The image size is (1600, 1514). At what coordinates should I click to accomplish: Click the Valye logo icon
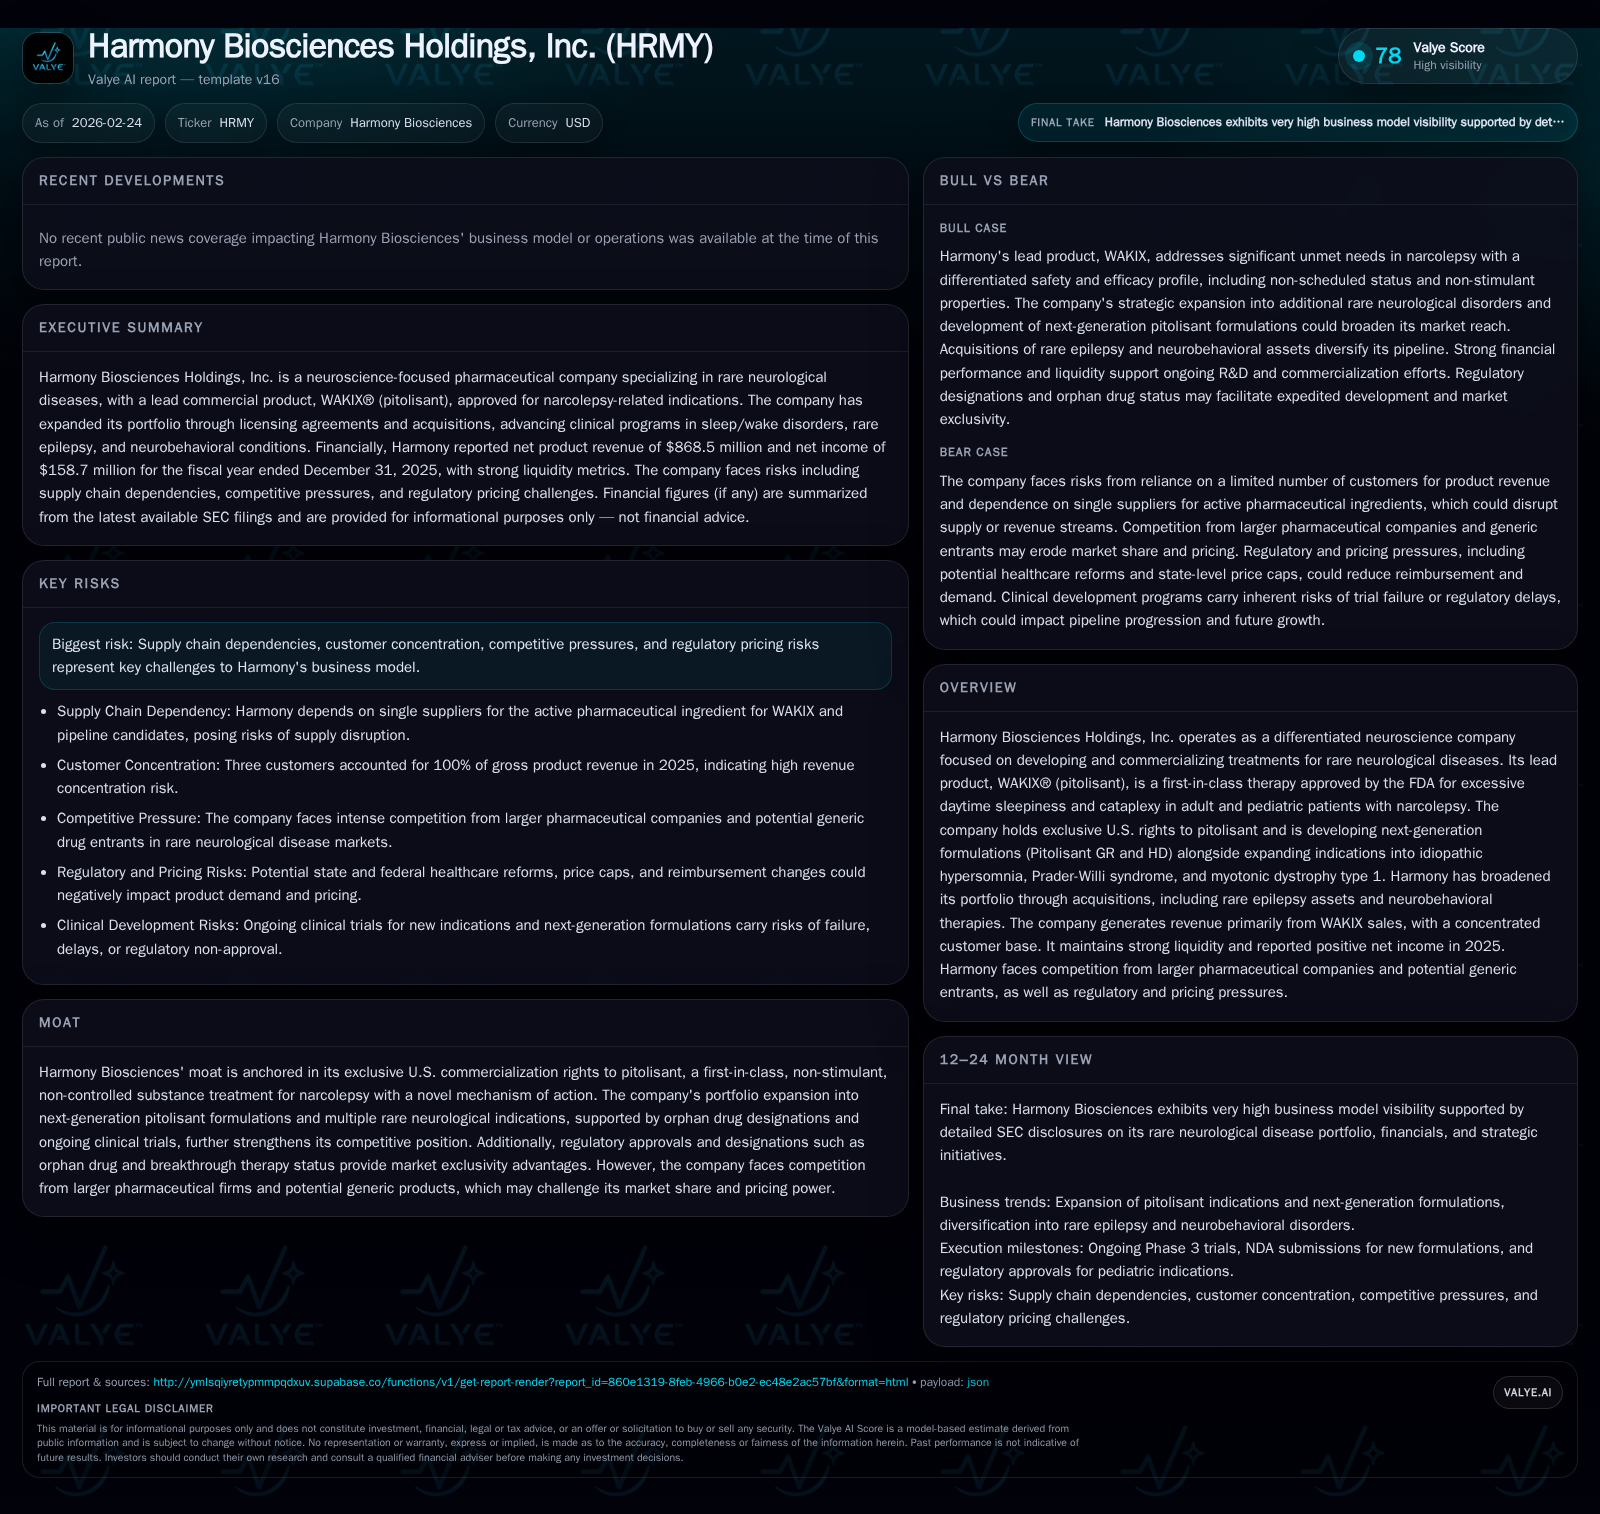[48, 58]
